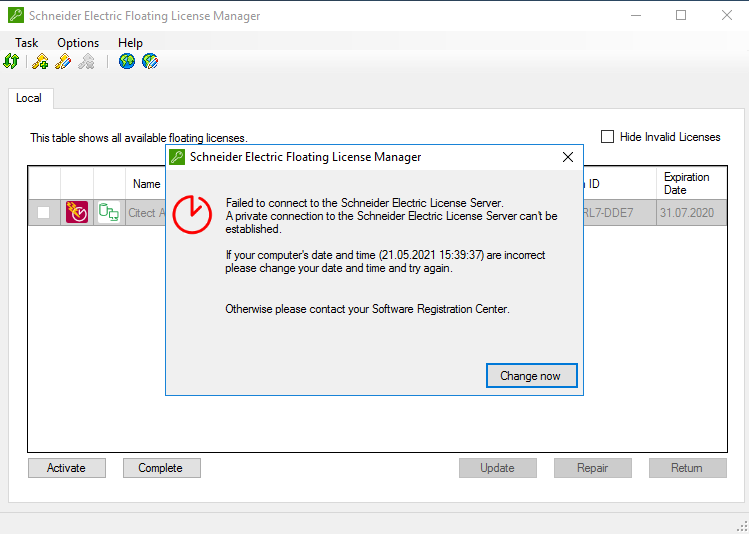Click the key with pencil edit icon

(63, 62)
